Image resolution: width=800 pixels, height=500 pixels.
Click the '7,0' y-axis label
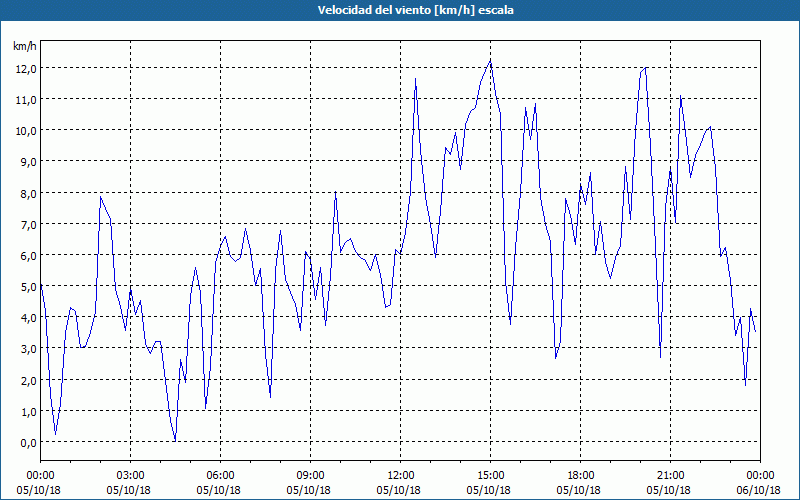click(x=30, y=225)
